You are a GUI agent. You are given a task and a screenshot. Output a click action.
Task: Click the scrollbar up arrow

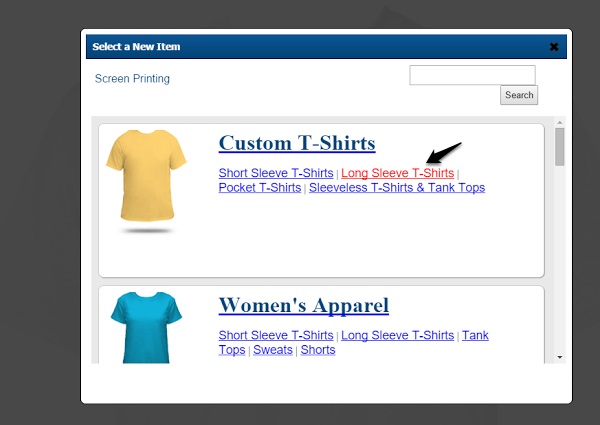pyautogui.click(x=559, y=122)
